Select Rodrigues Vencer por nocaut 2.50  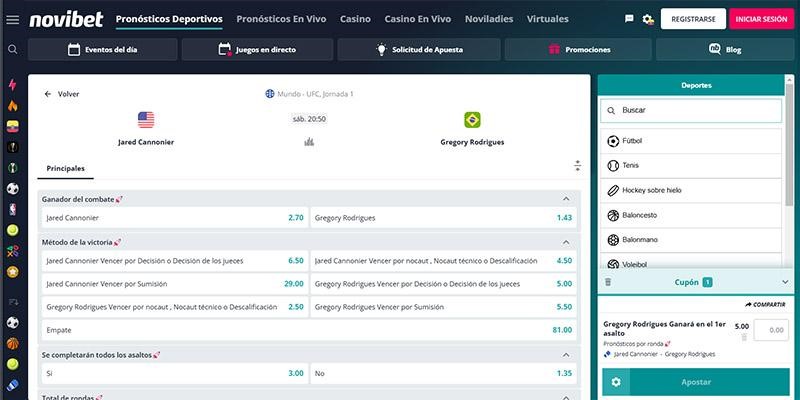pos(174,307)
